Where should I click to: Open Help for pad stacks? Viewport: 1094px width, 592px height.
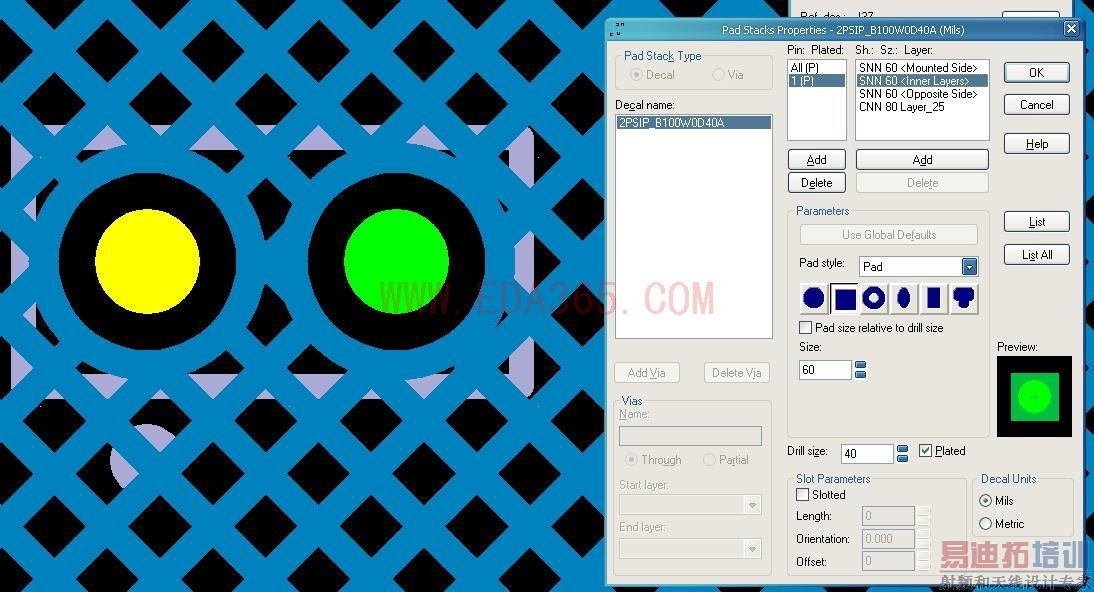1036,144
